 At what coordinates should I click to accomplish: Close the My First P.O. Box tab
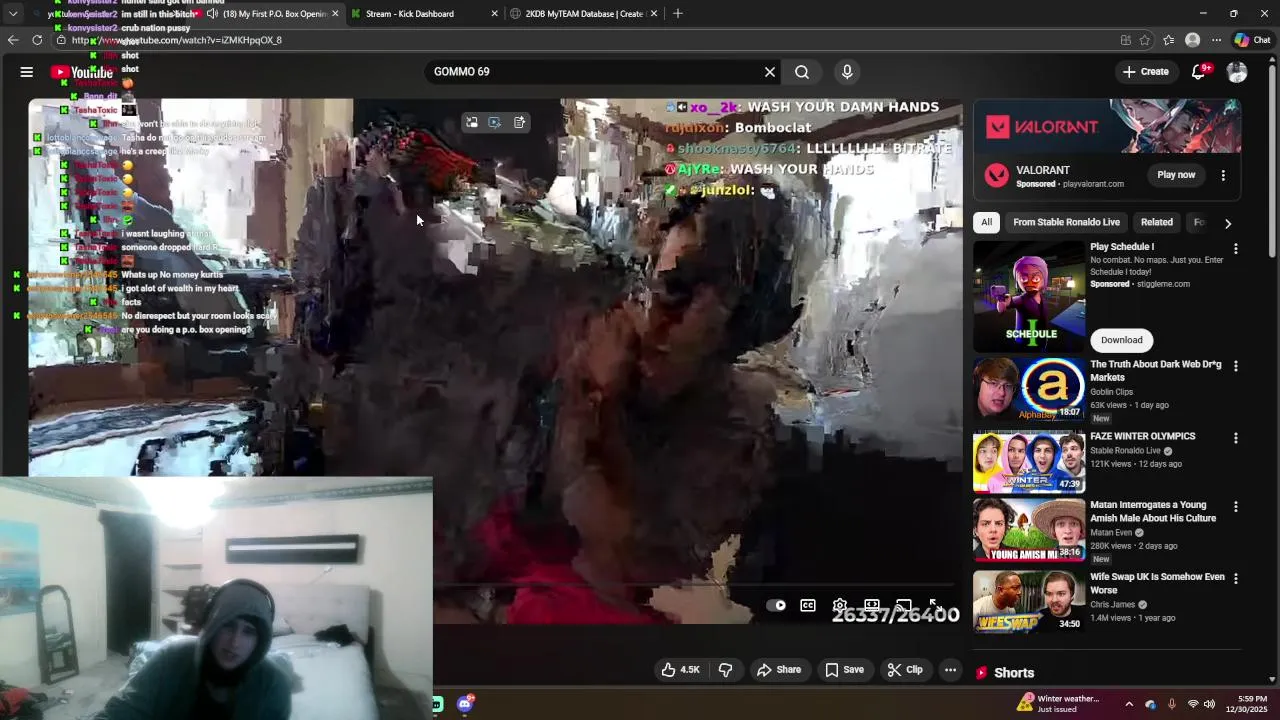[335, 14]
